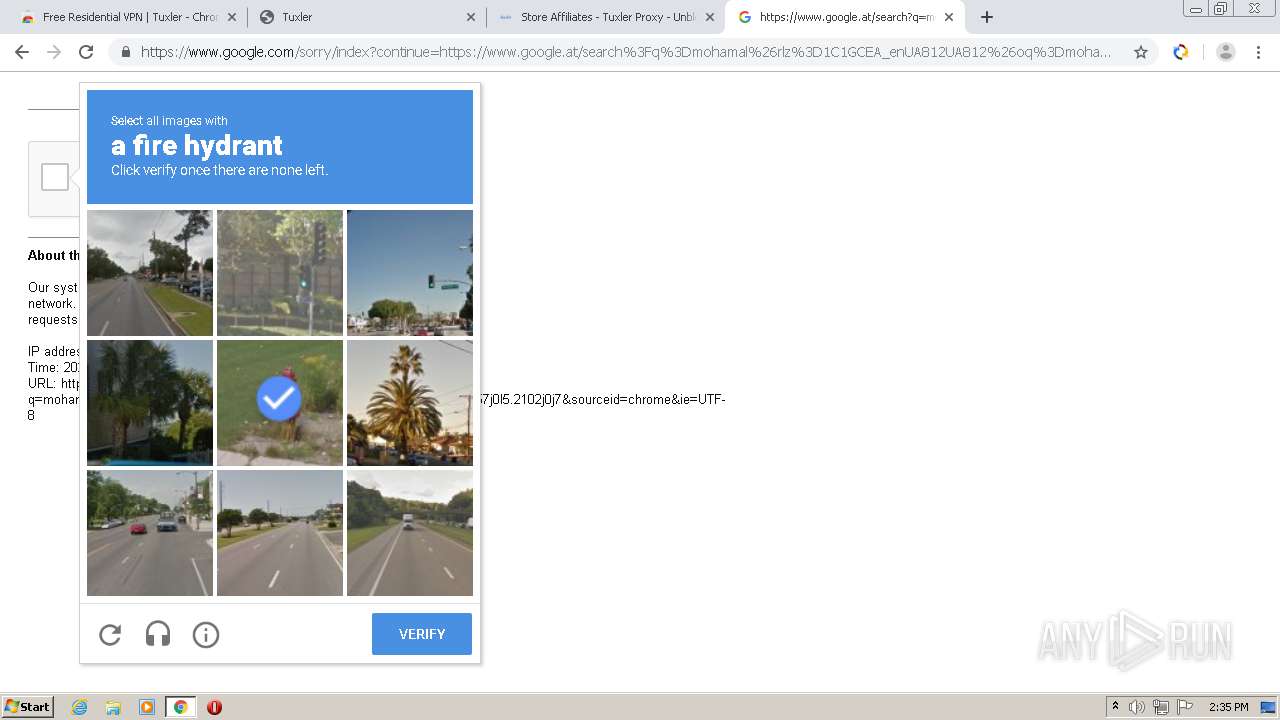Select tile with traffic light behind fence

click(x=280, y=273)
